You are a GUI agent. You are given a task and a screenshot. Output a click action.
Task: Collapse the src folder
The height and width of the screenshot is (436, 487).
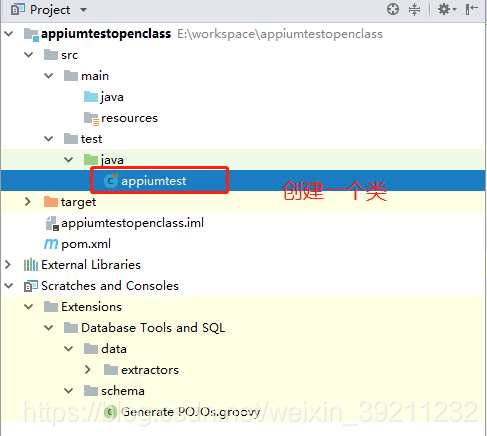pos(29,55)
